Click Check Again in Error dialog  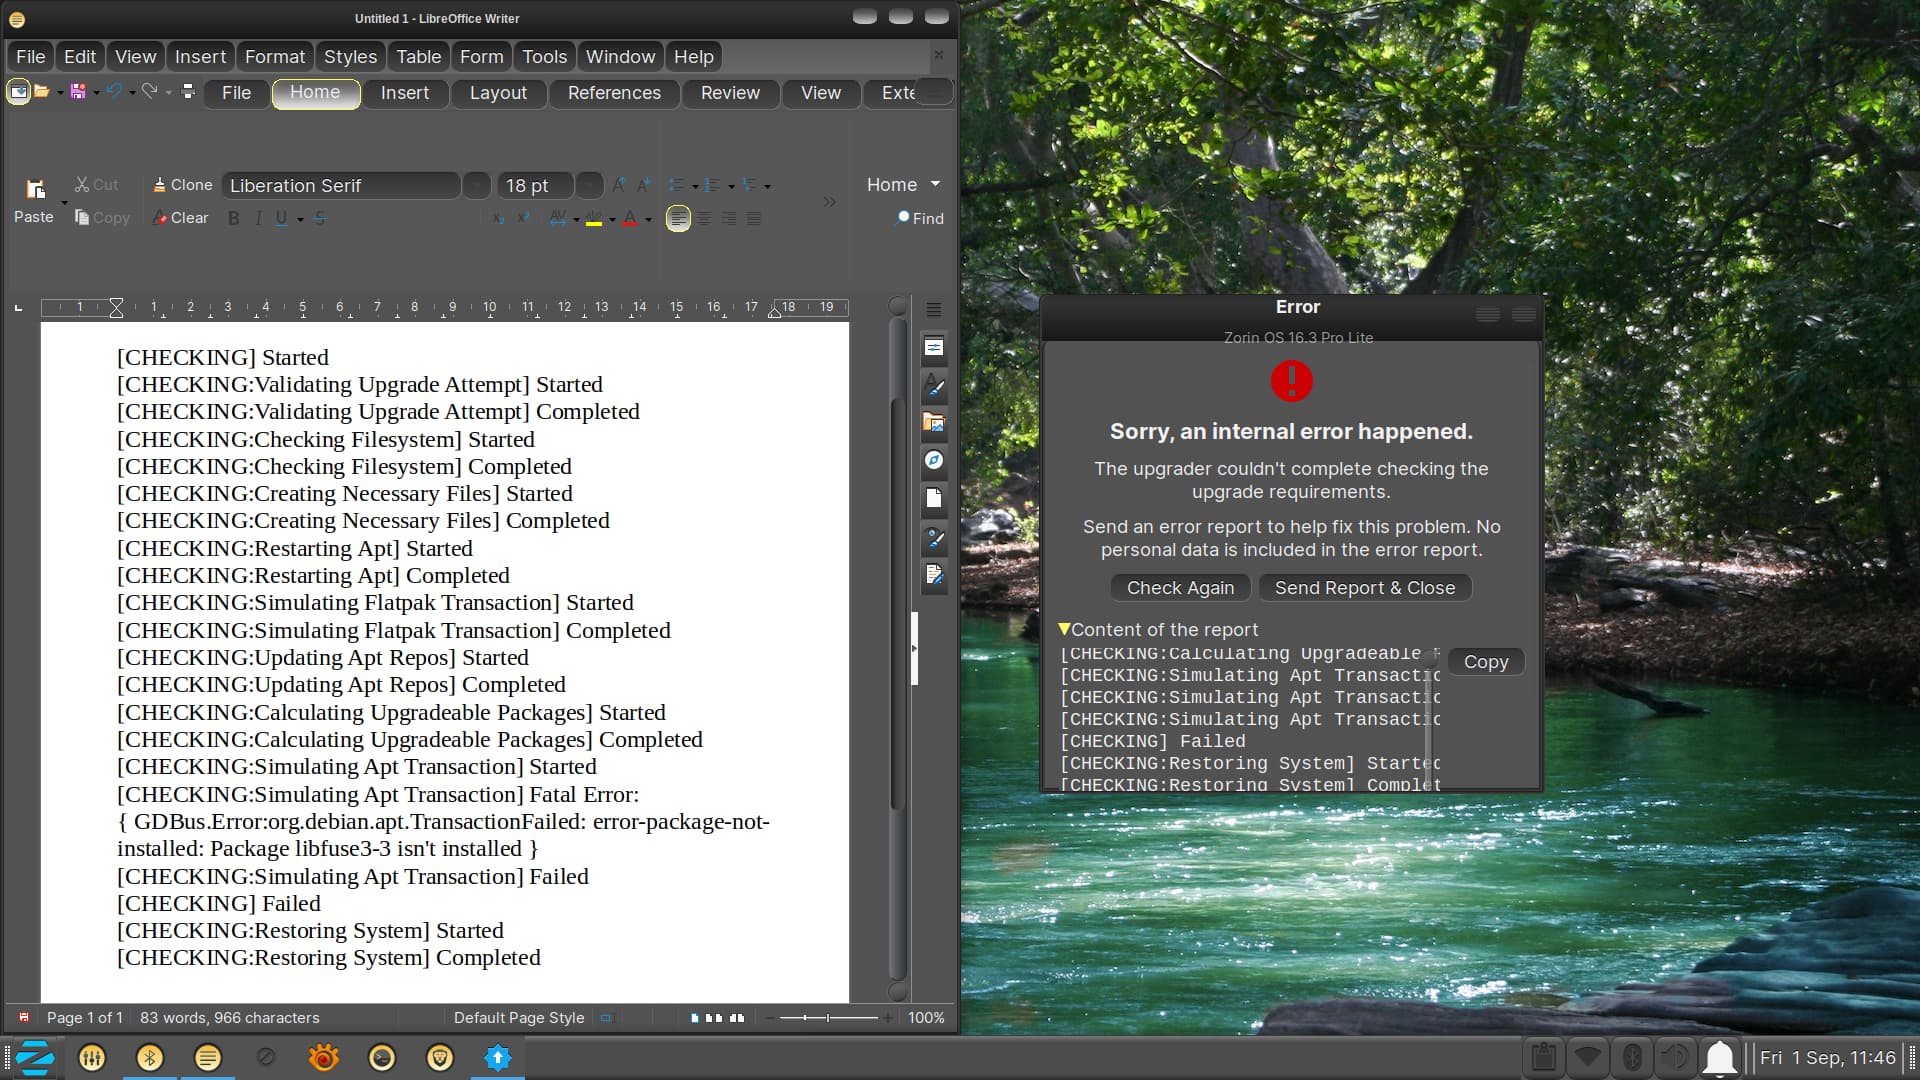coord(1180,588)
